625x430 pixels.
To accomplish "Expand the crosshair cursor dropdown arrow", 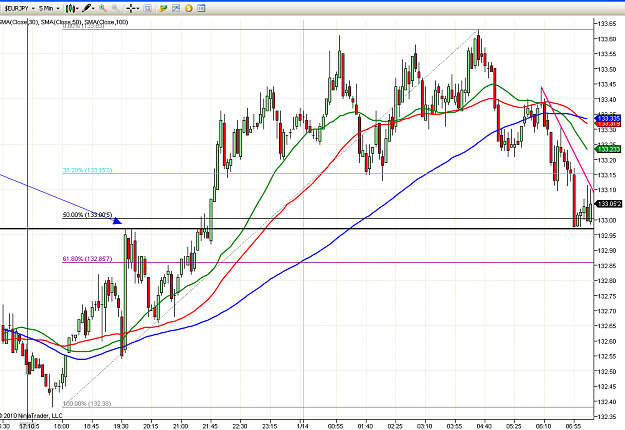I will [x=138, y=8].
